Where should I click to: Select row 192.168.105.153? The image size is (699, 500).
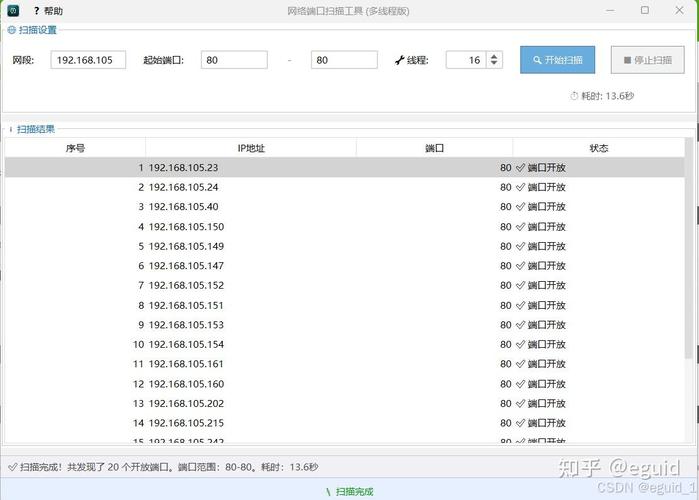pyautogui.click(x=345, y=325)
